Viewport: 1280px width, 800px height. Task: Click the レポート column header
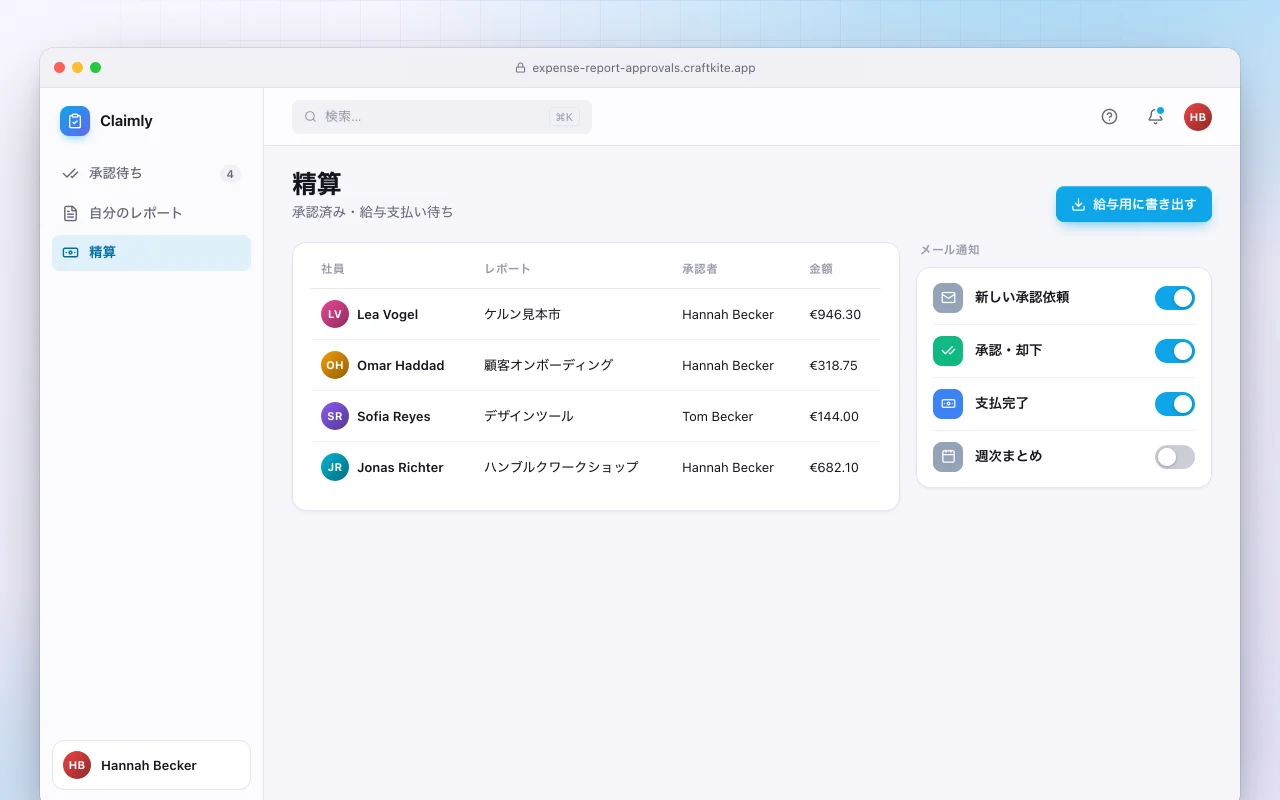[x=508, y=269]
